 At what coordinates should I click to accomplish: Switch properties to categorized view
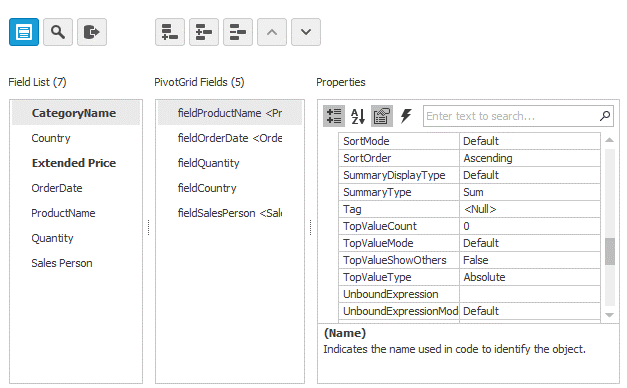click(x=334, y=116)
